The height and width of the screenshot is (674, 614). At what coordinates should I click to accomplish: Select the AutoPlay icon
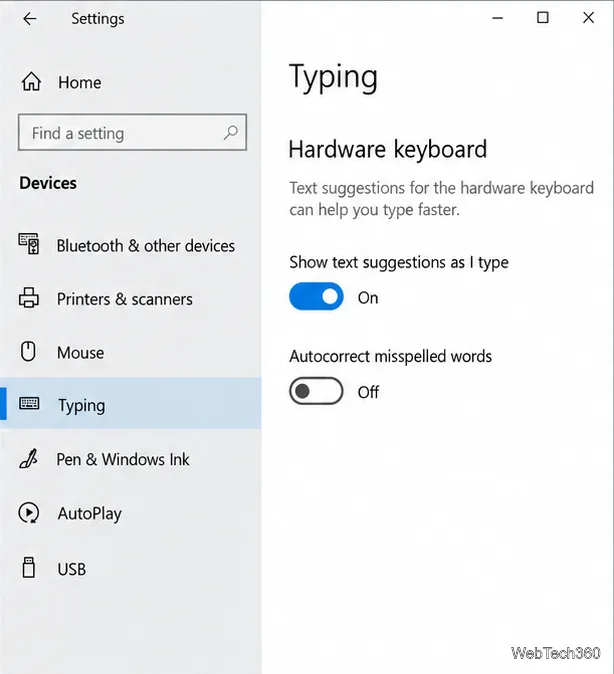pyautogui.click(x=29, y=513)
